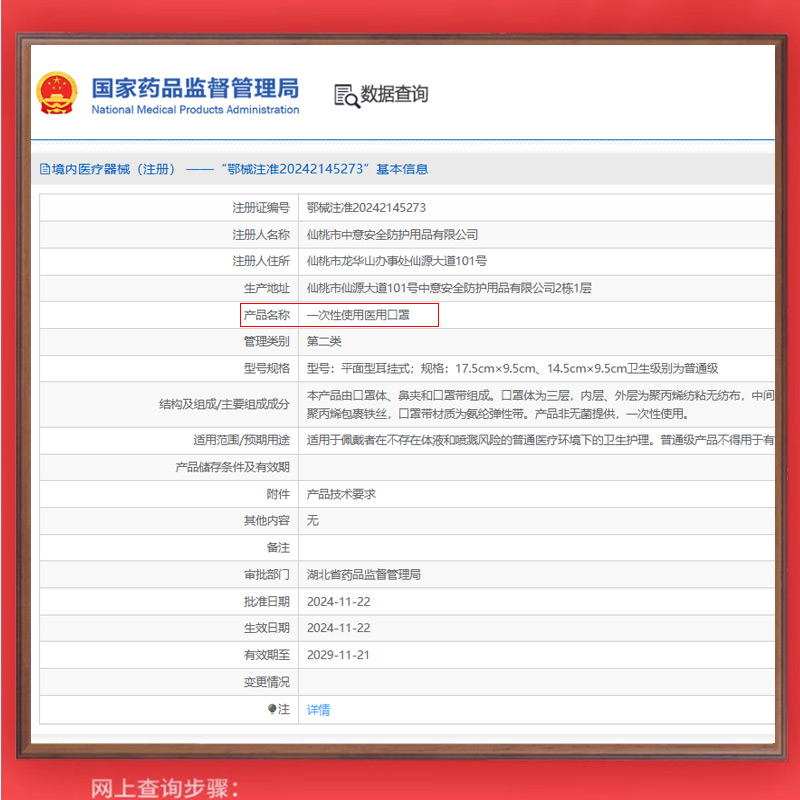Select usage text starting 适用于佩戴者

click(x=540, y=440)
